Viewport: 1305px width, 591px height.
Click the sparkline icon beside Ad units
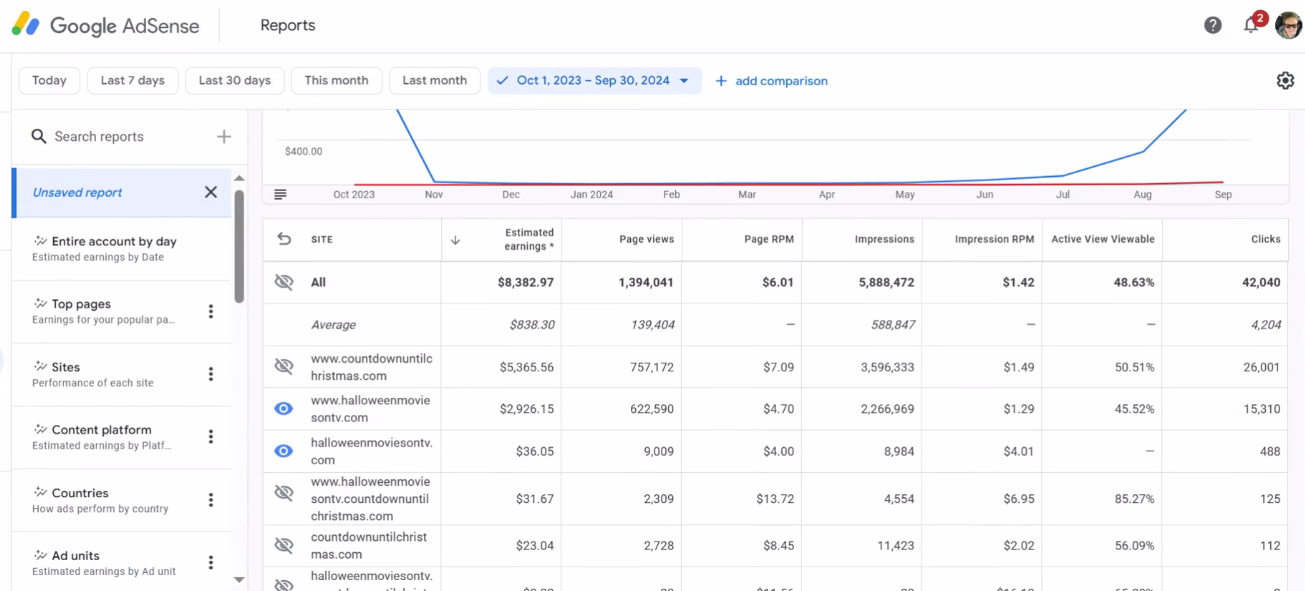(x=40, y=556)
